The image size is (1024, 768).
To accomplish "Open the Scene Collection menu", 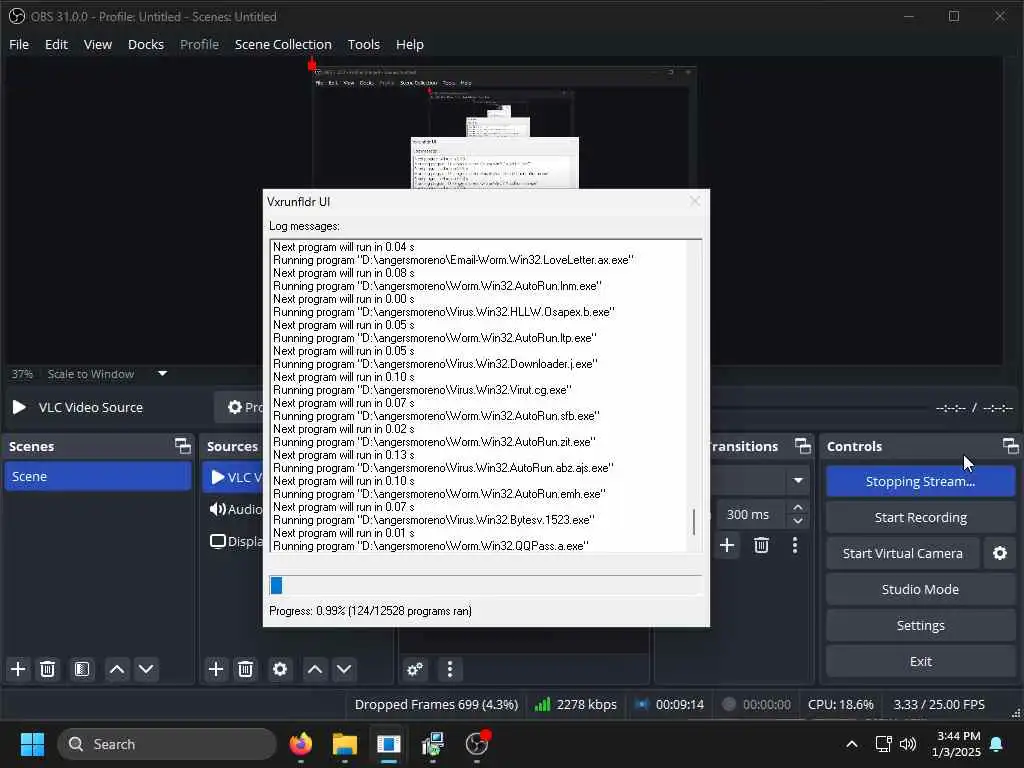I will [x=283, y=44].
